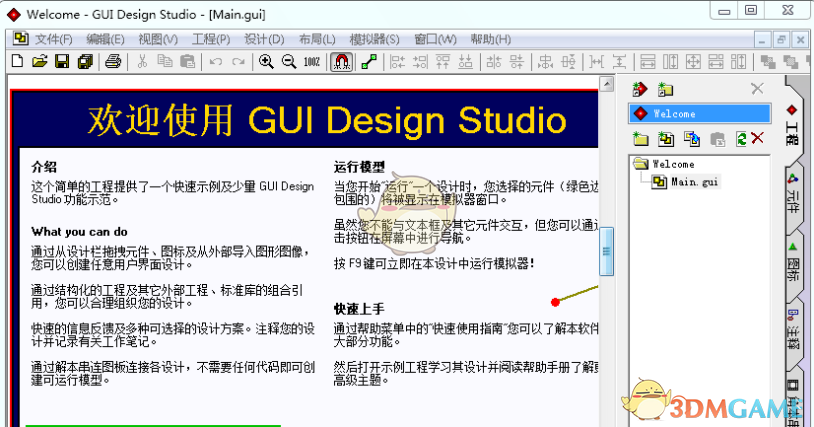Click the grayed paste icon in project panel
This screenshot has width=814, height=427.
tap(717, 139)
